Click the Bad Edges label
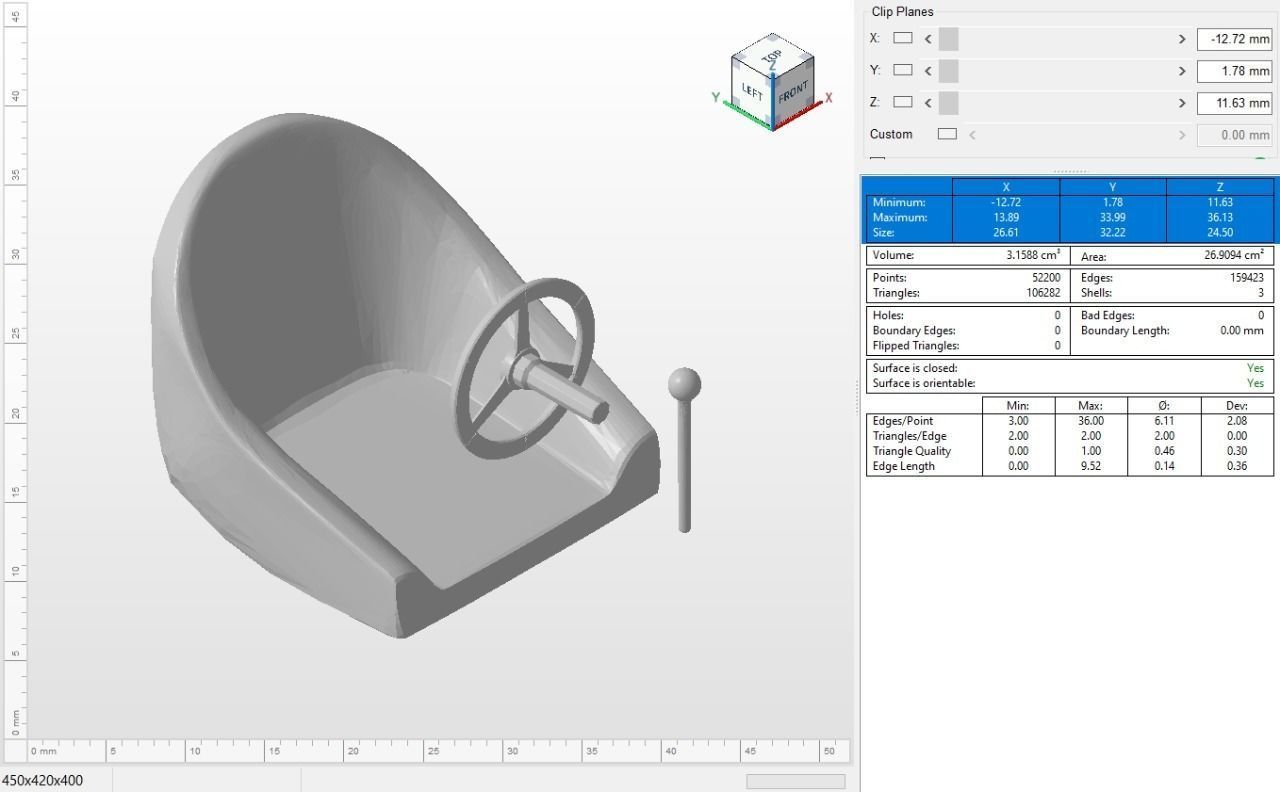 (1109, 315)
